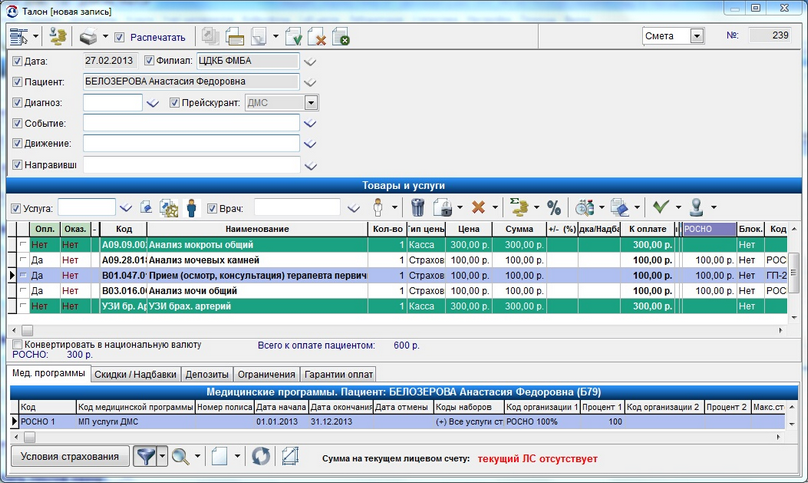This screenshot has height=483, width=808.
Task: Click the stamp and coins payment icon
Action: tap(58, 37)
